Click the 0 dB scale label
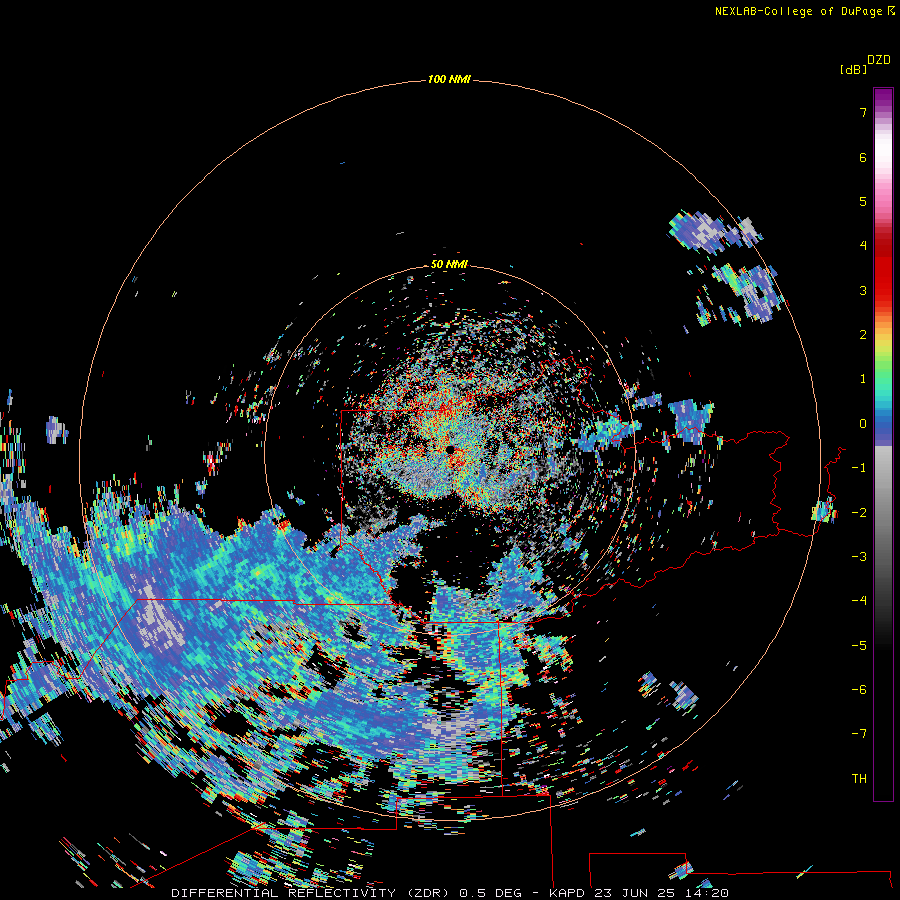Image resolution: width=900 pixels, height=900 pixels. pos(863,424)
